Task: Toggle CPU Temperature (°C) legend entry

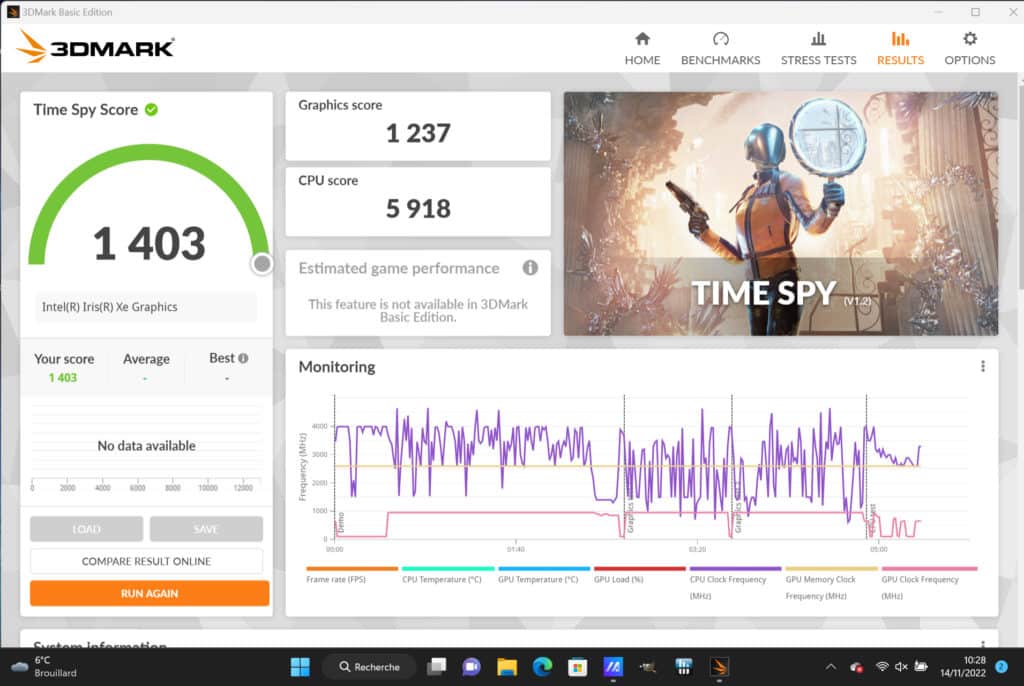Action: pos(447,576)
